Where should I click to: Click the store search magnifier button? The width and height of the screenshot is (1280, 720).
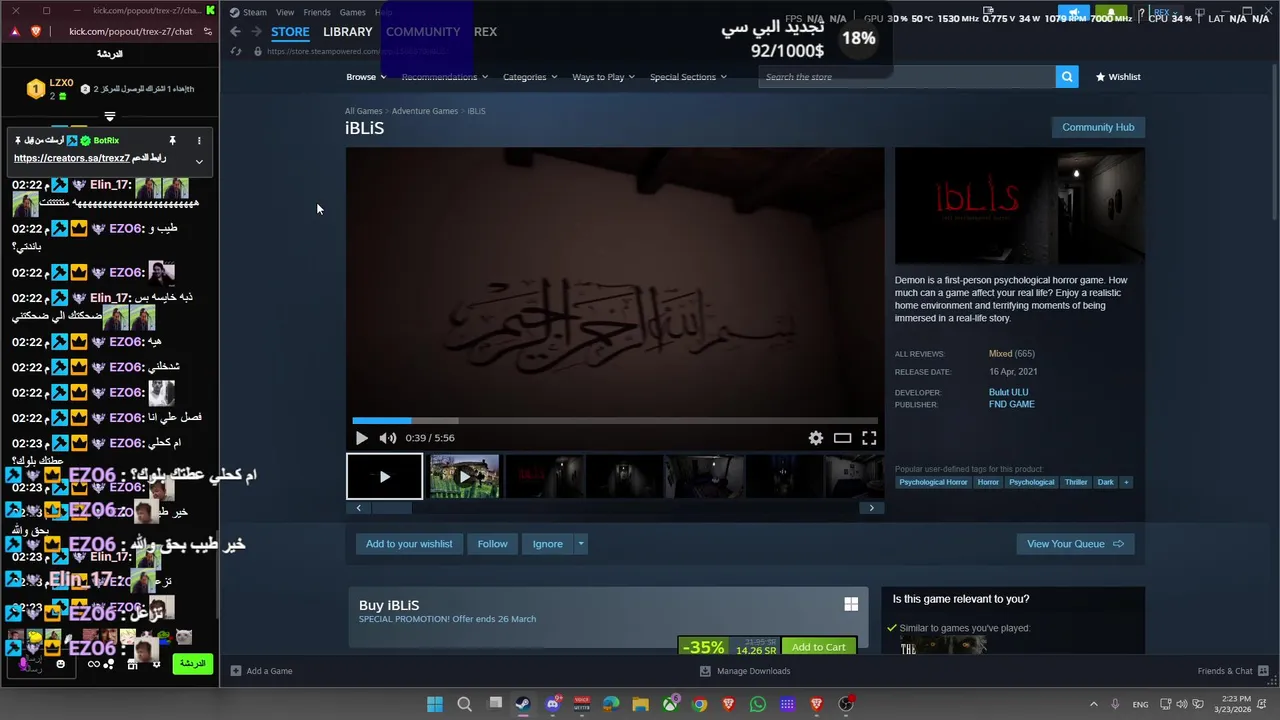[x=1067, y=77]
